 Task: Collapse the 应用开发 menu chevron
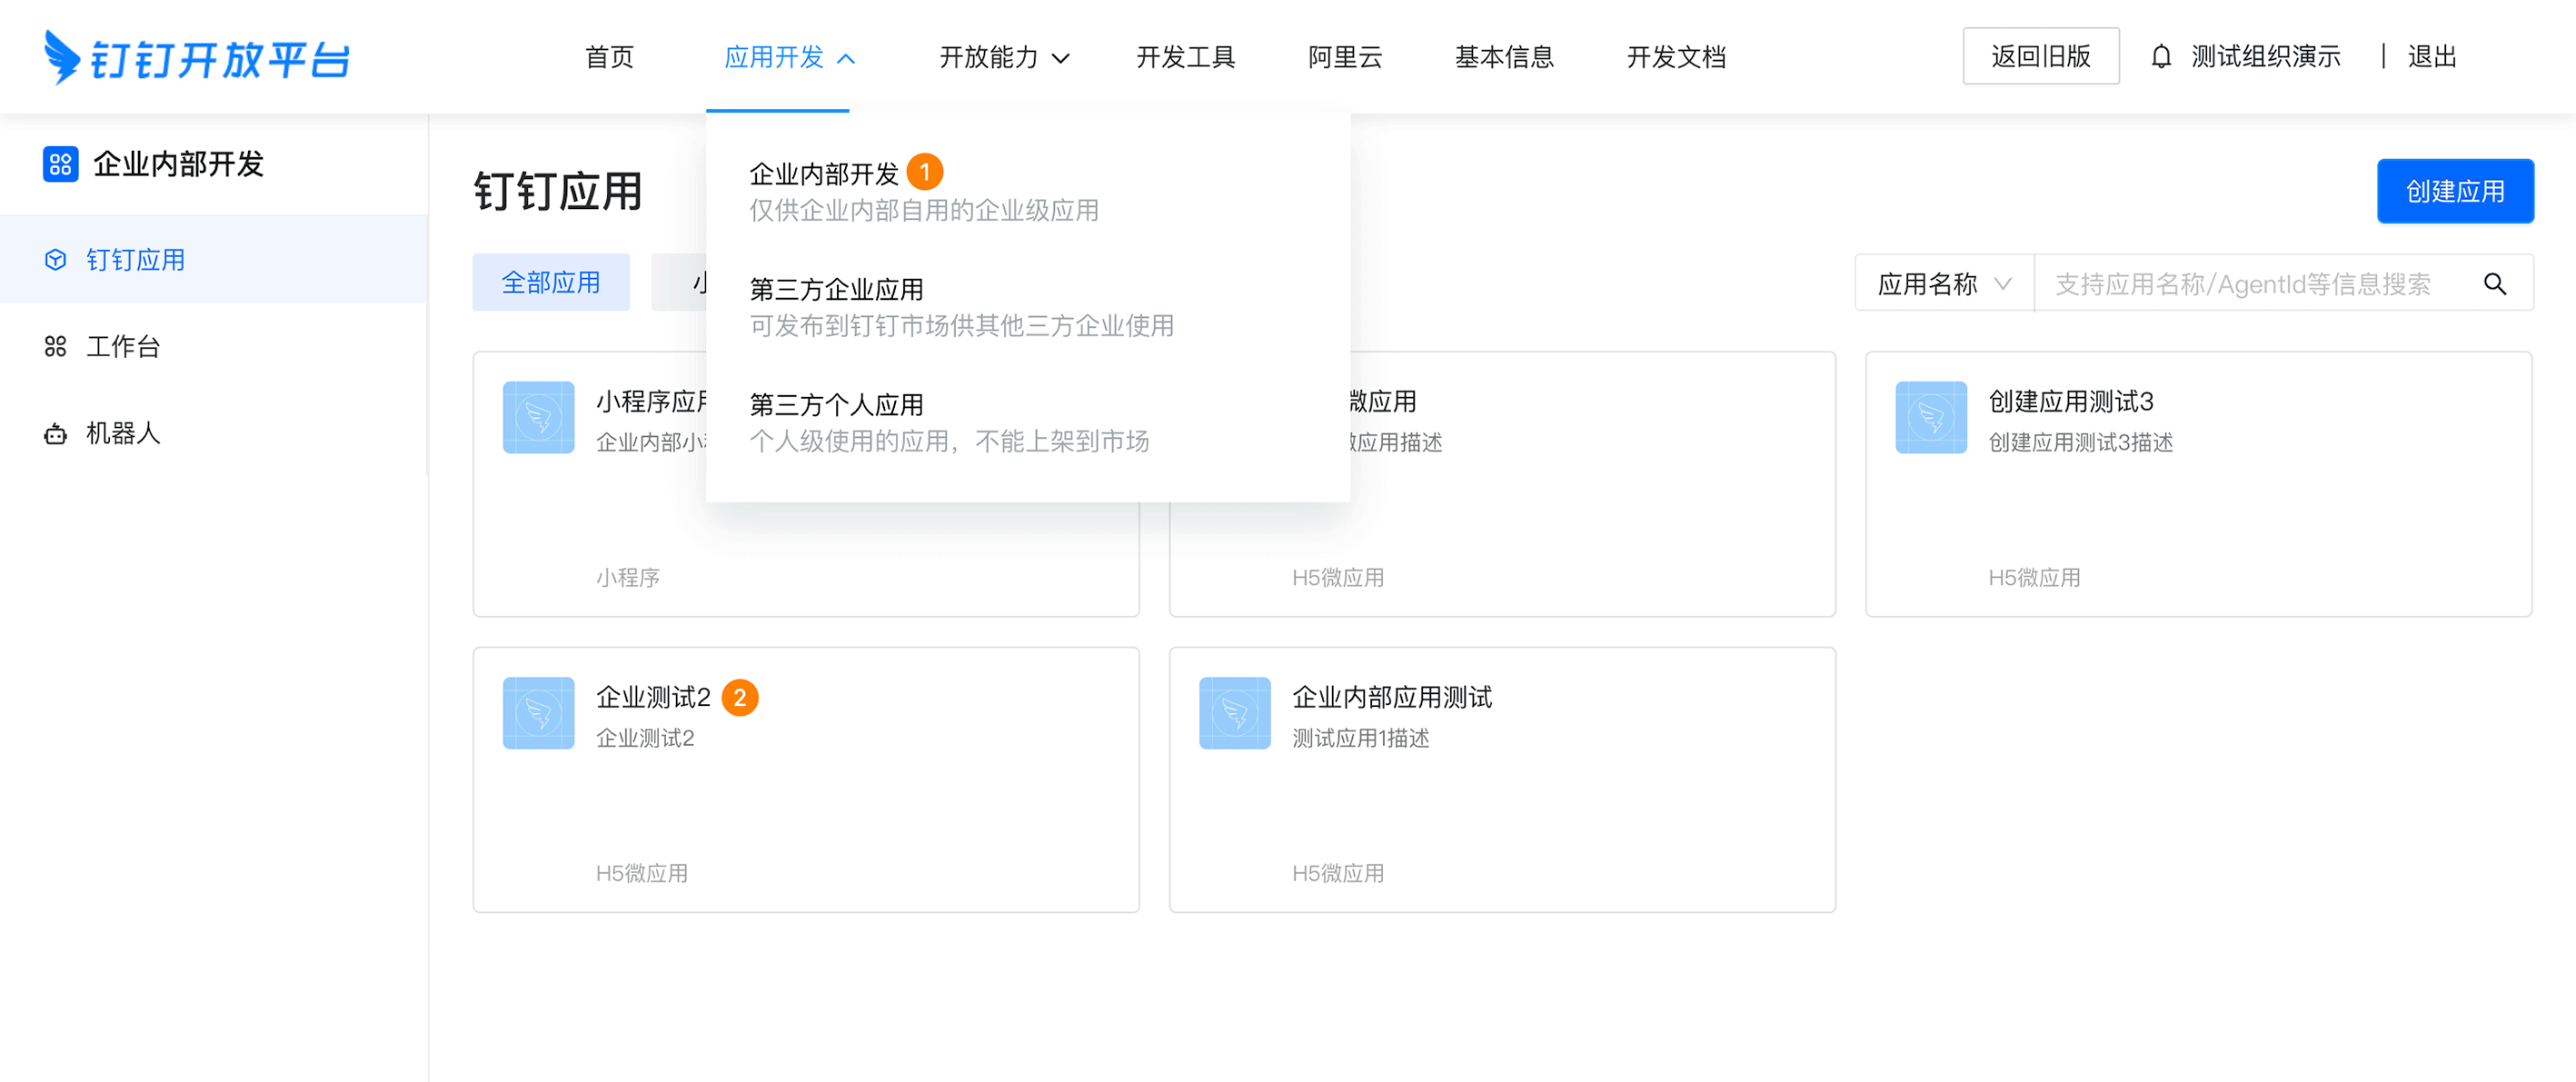[x=846, y=58]
